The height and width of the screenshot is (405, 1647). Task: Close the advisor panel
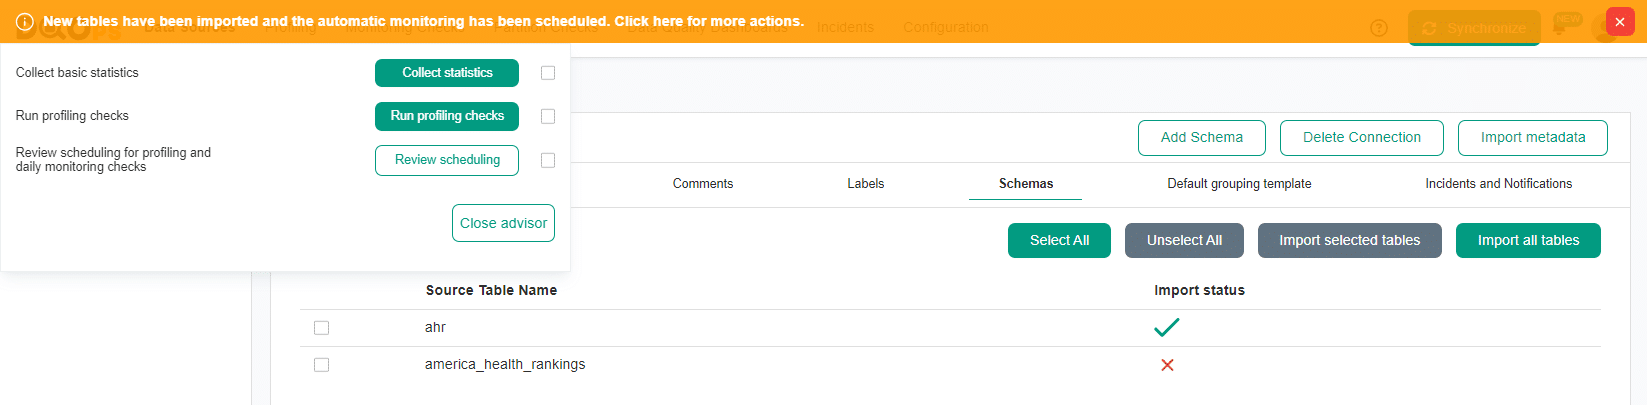click(503, 223)
